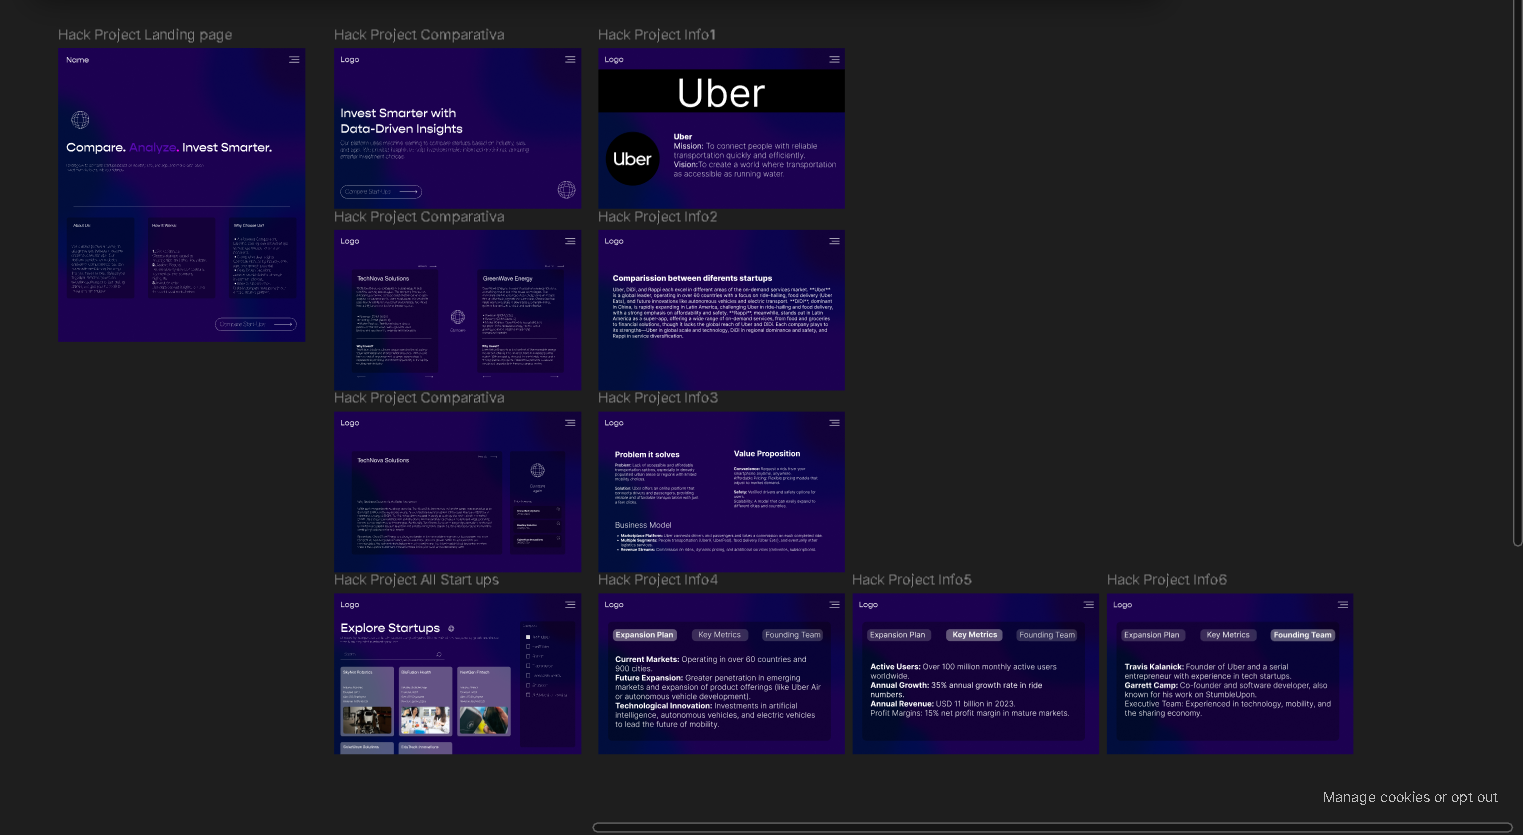Open hamburger menu in Invest Smarter frame
This screenshot has height=835, width=1523.
click(570, 60)
